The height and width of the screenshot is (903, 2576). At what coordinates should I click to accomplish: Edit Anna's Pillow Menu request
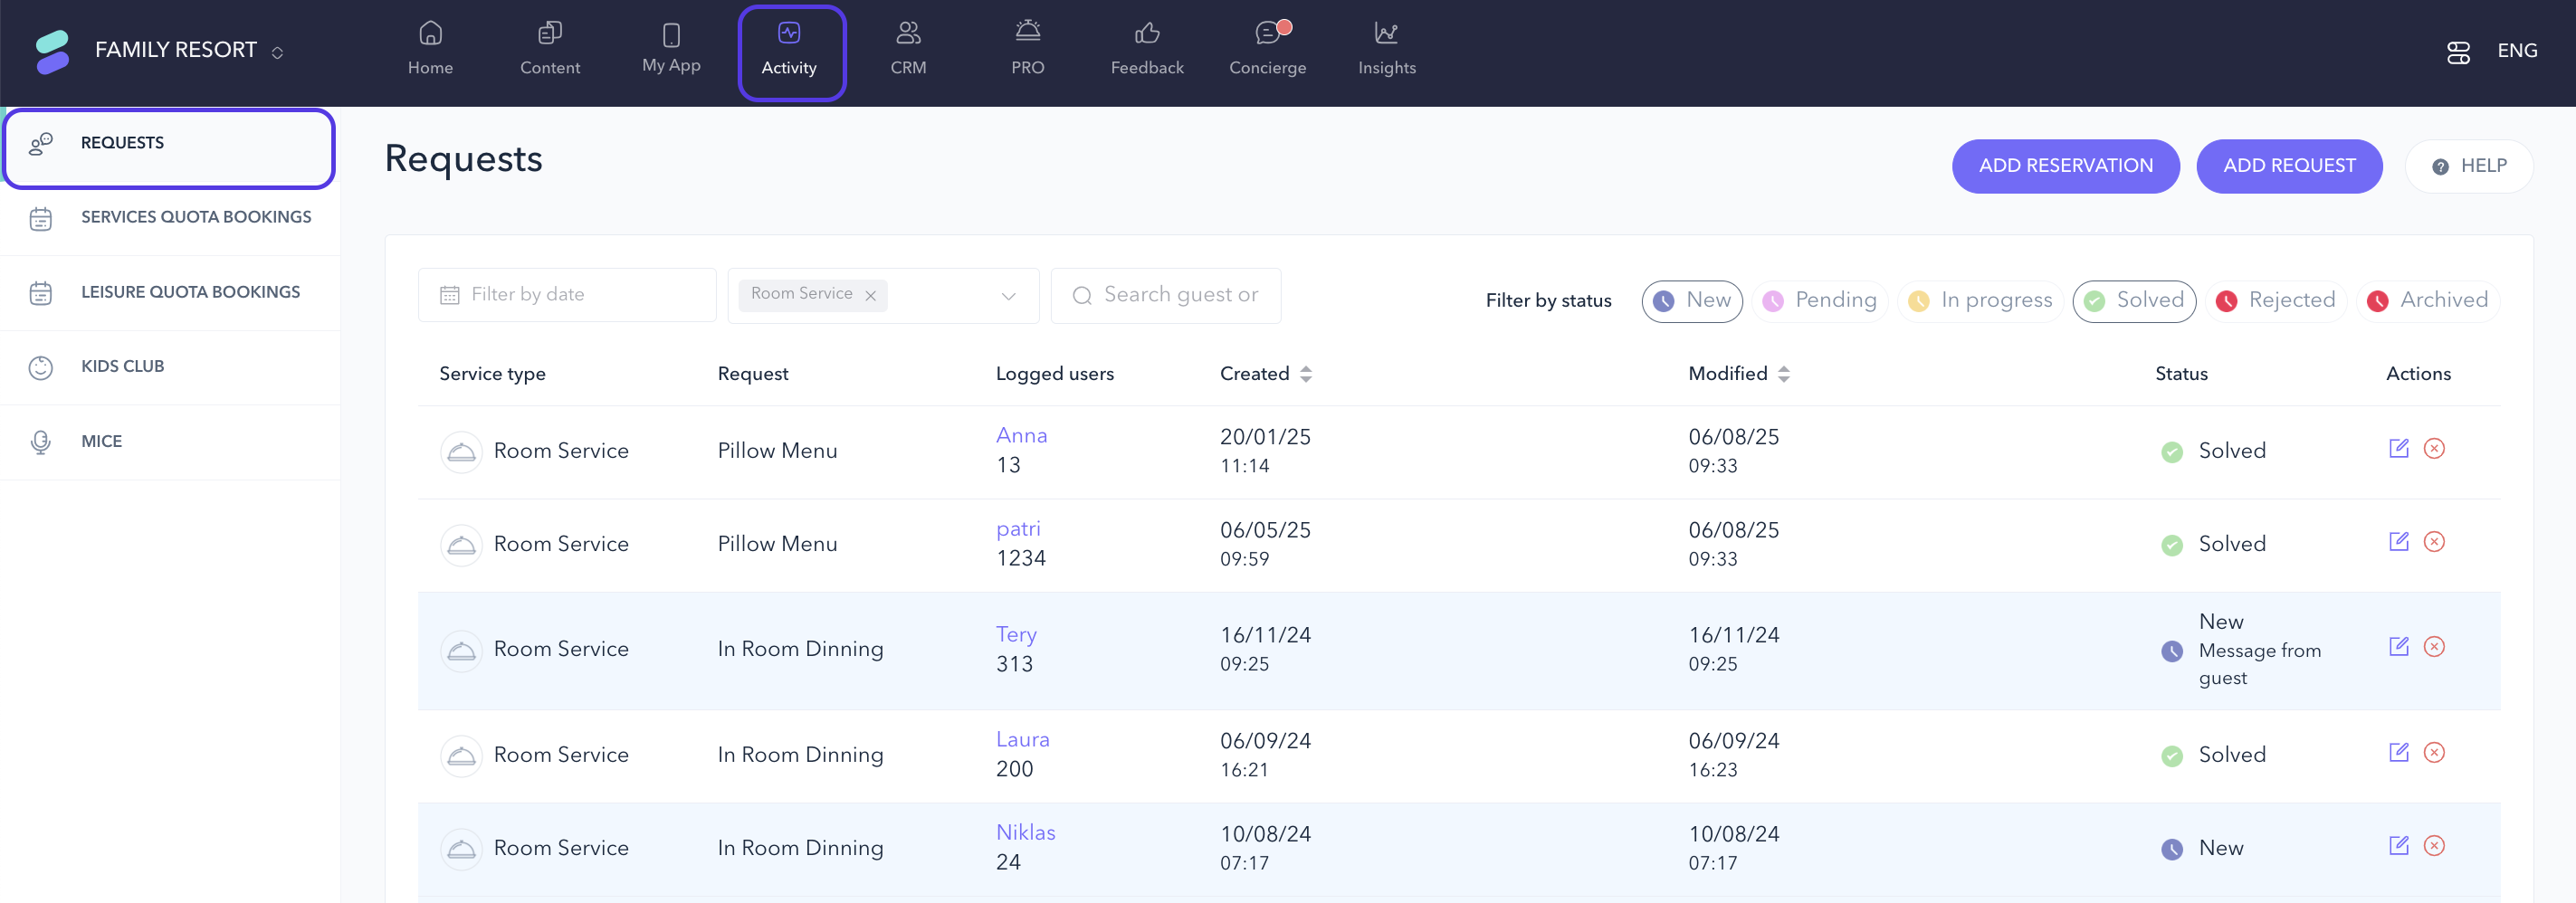(2398, 448)
